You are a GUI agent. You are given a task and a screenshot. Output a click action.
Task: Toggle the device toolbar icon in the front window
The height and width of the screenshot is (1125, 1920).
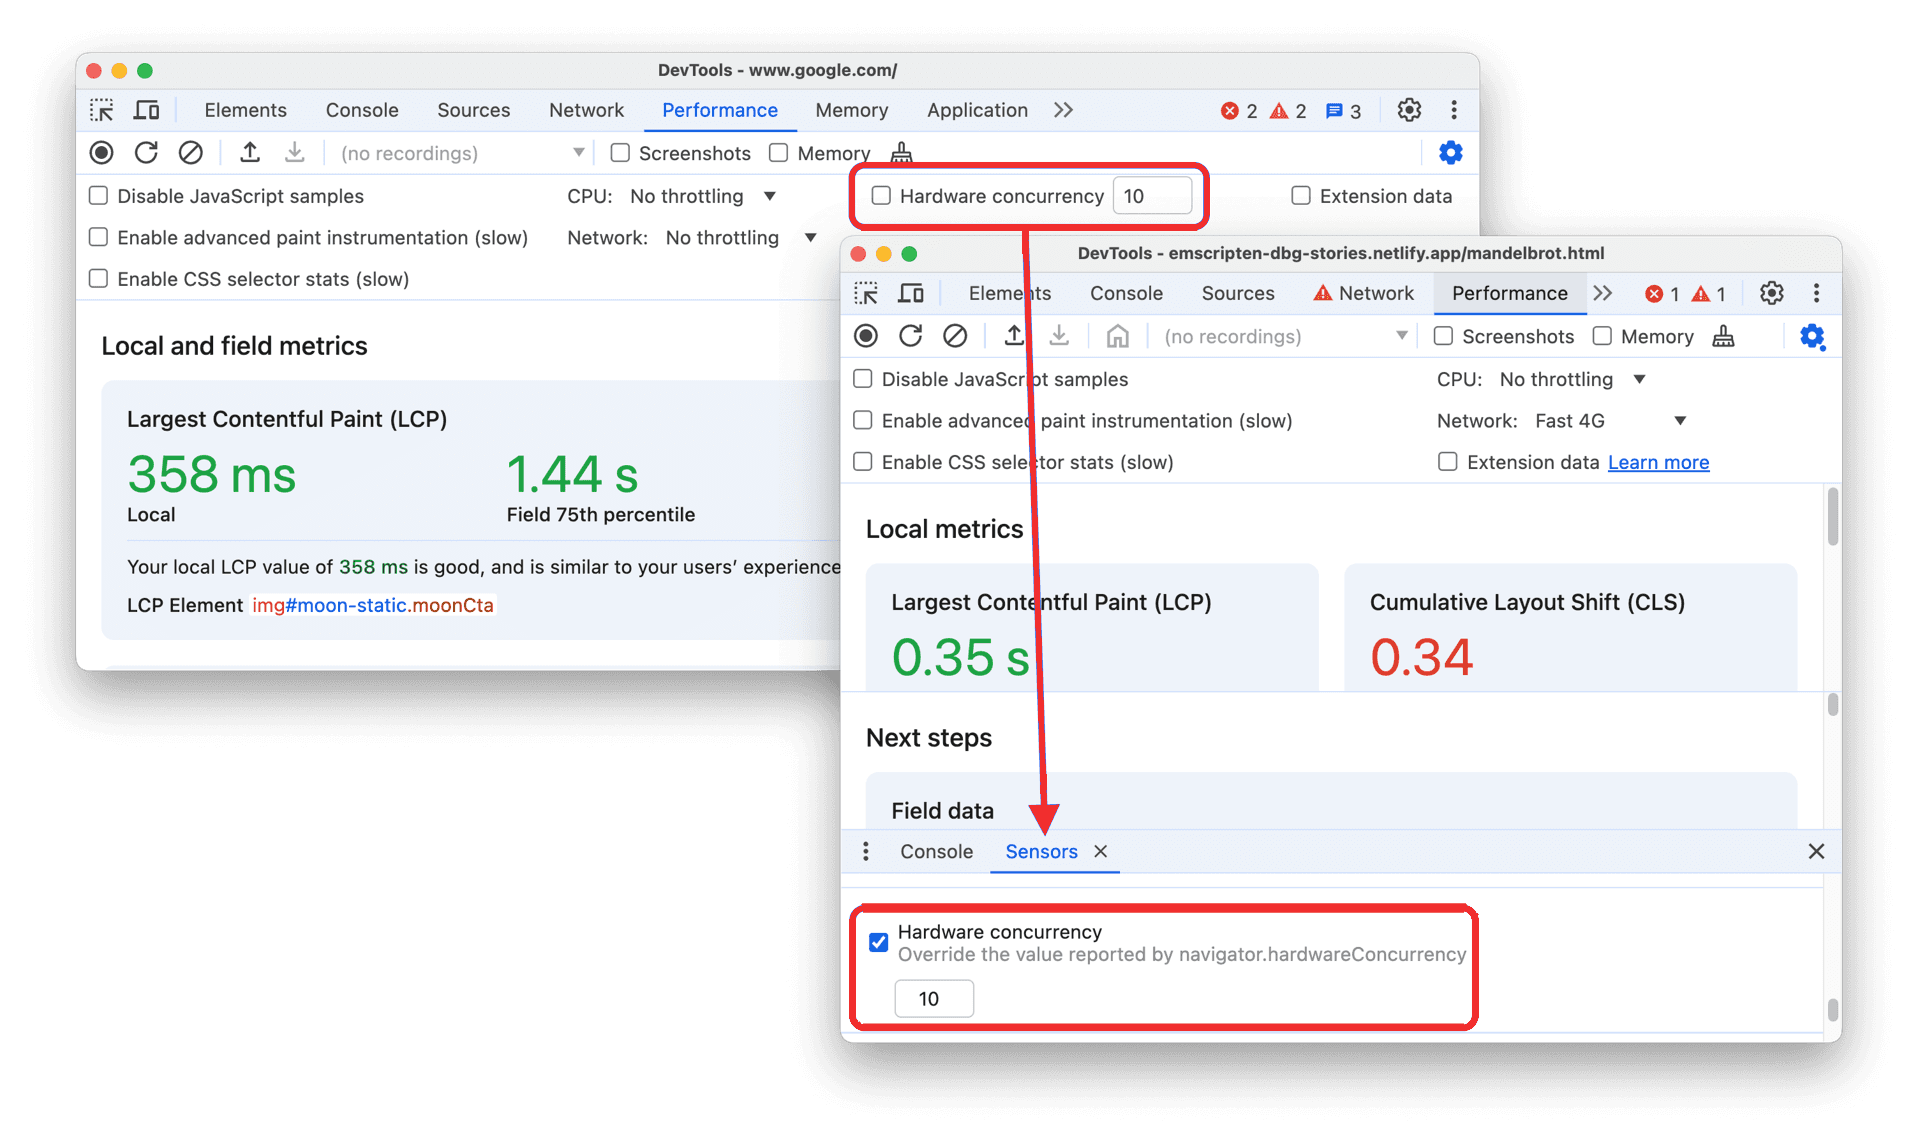(x=911, y=293)
